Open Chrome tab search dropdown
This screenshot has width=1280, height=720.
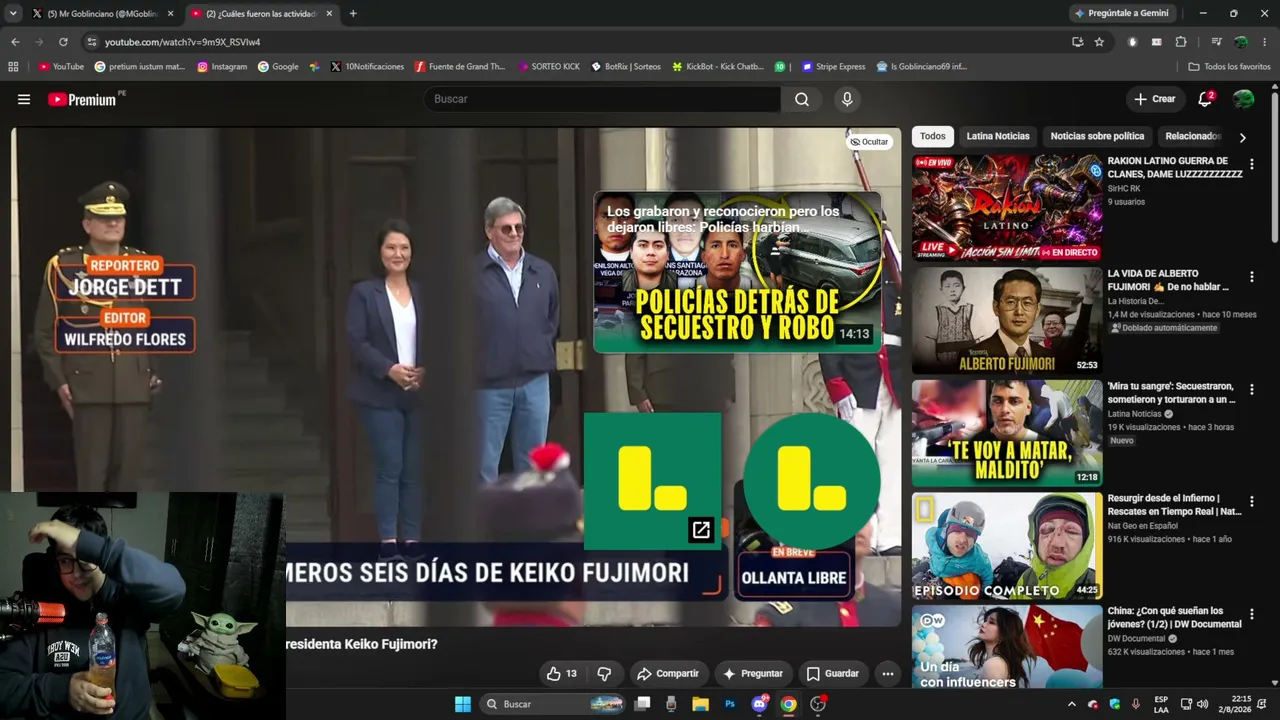[13, 14]
